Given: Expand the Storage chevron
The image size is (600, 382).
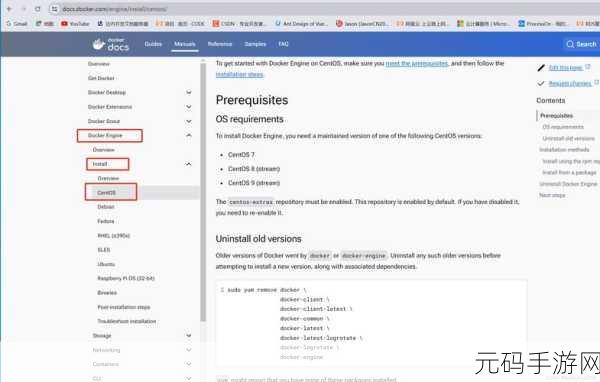Looking at the screenshot, I should coord(189,336).
